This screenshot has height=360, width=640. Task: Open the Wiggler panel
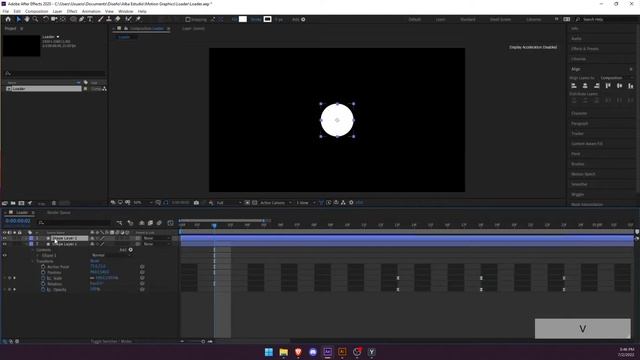577,194
